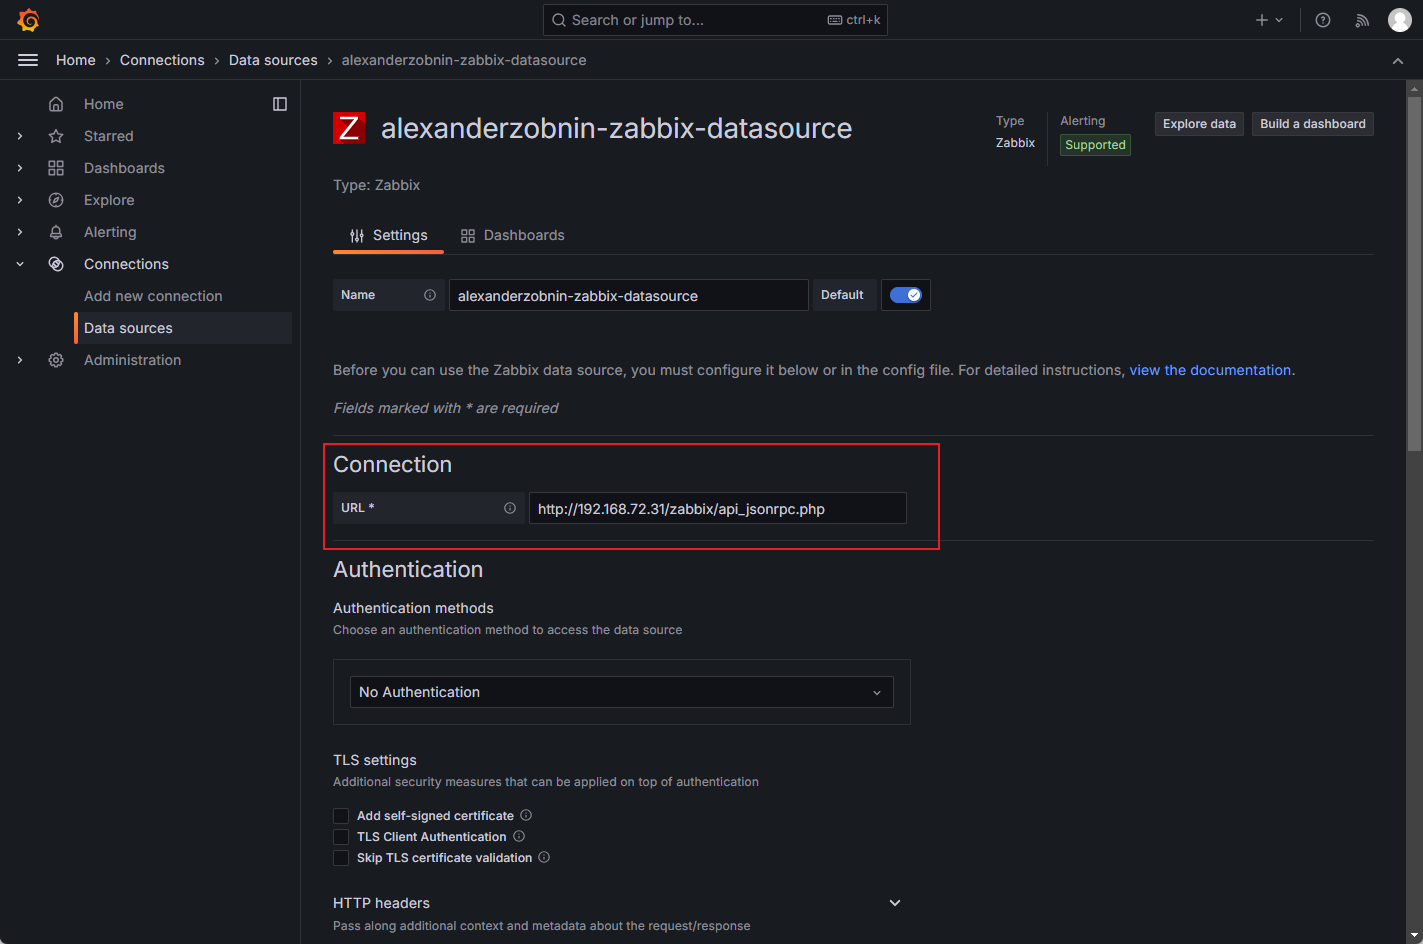
Task: Open the help question mark icon
Action: pyautogui.click(x=1323, y=20)
